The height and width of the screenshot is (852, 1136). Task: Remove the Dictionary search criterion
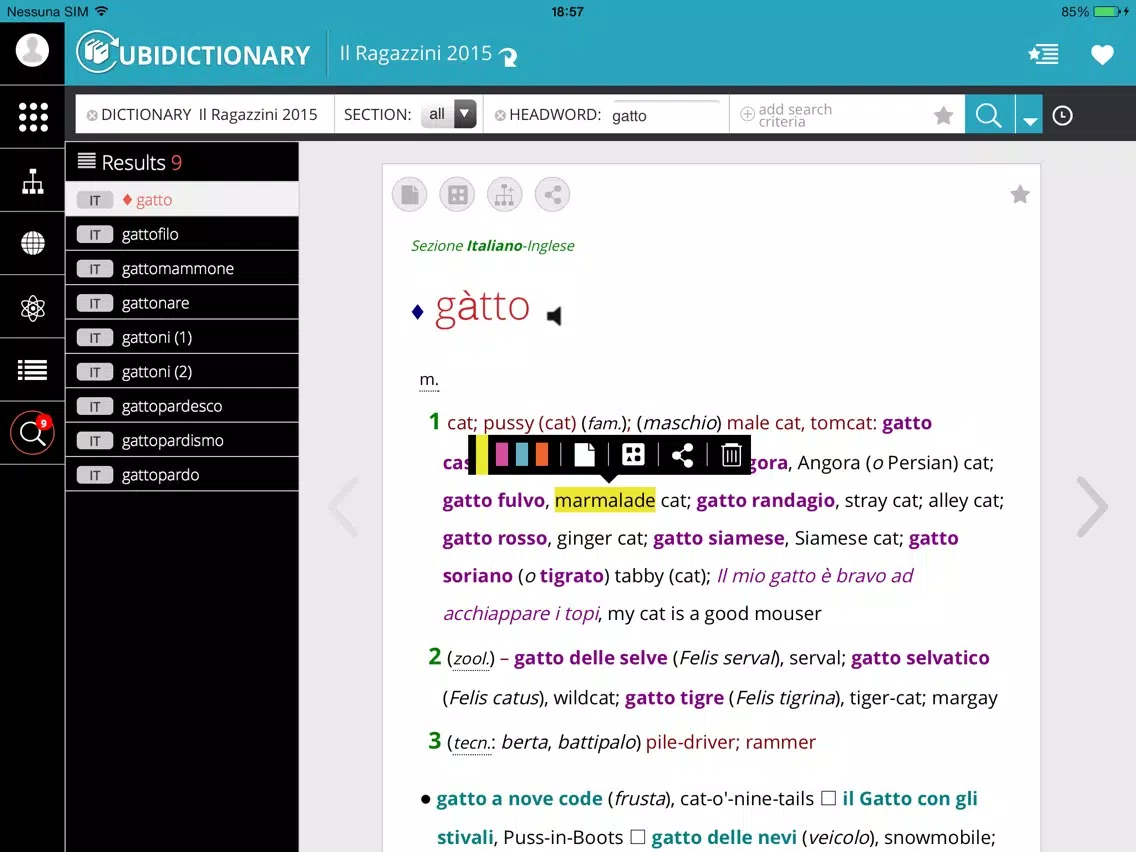click(92, 115)
